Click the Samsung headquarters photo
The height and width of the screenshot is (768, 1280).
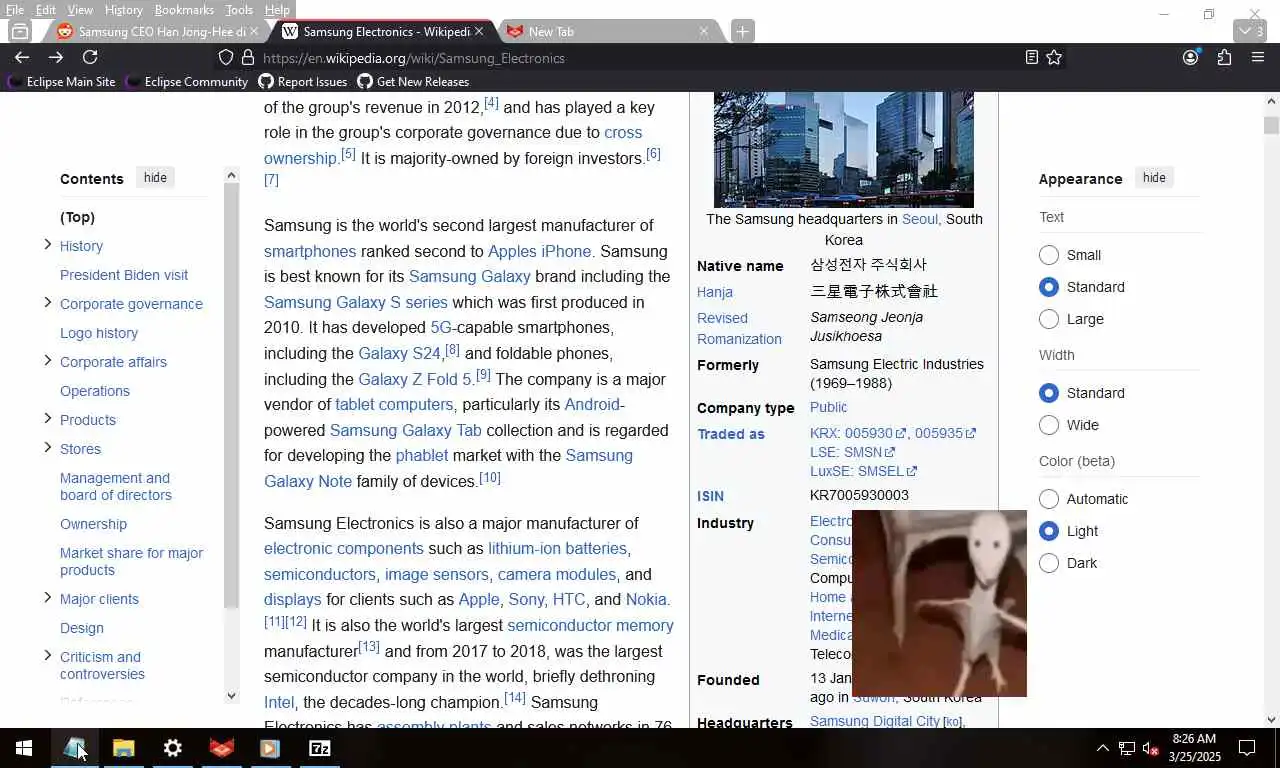[843, 149]
